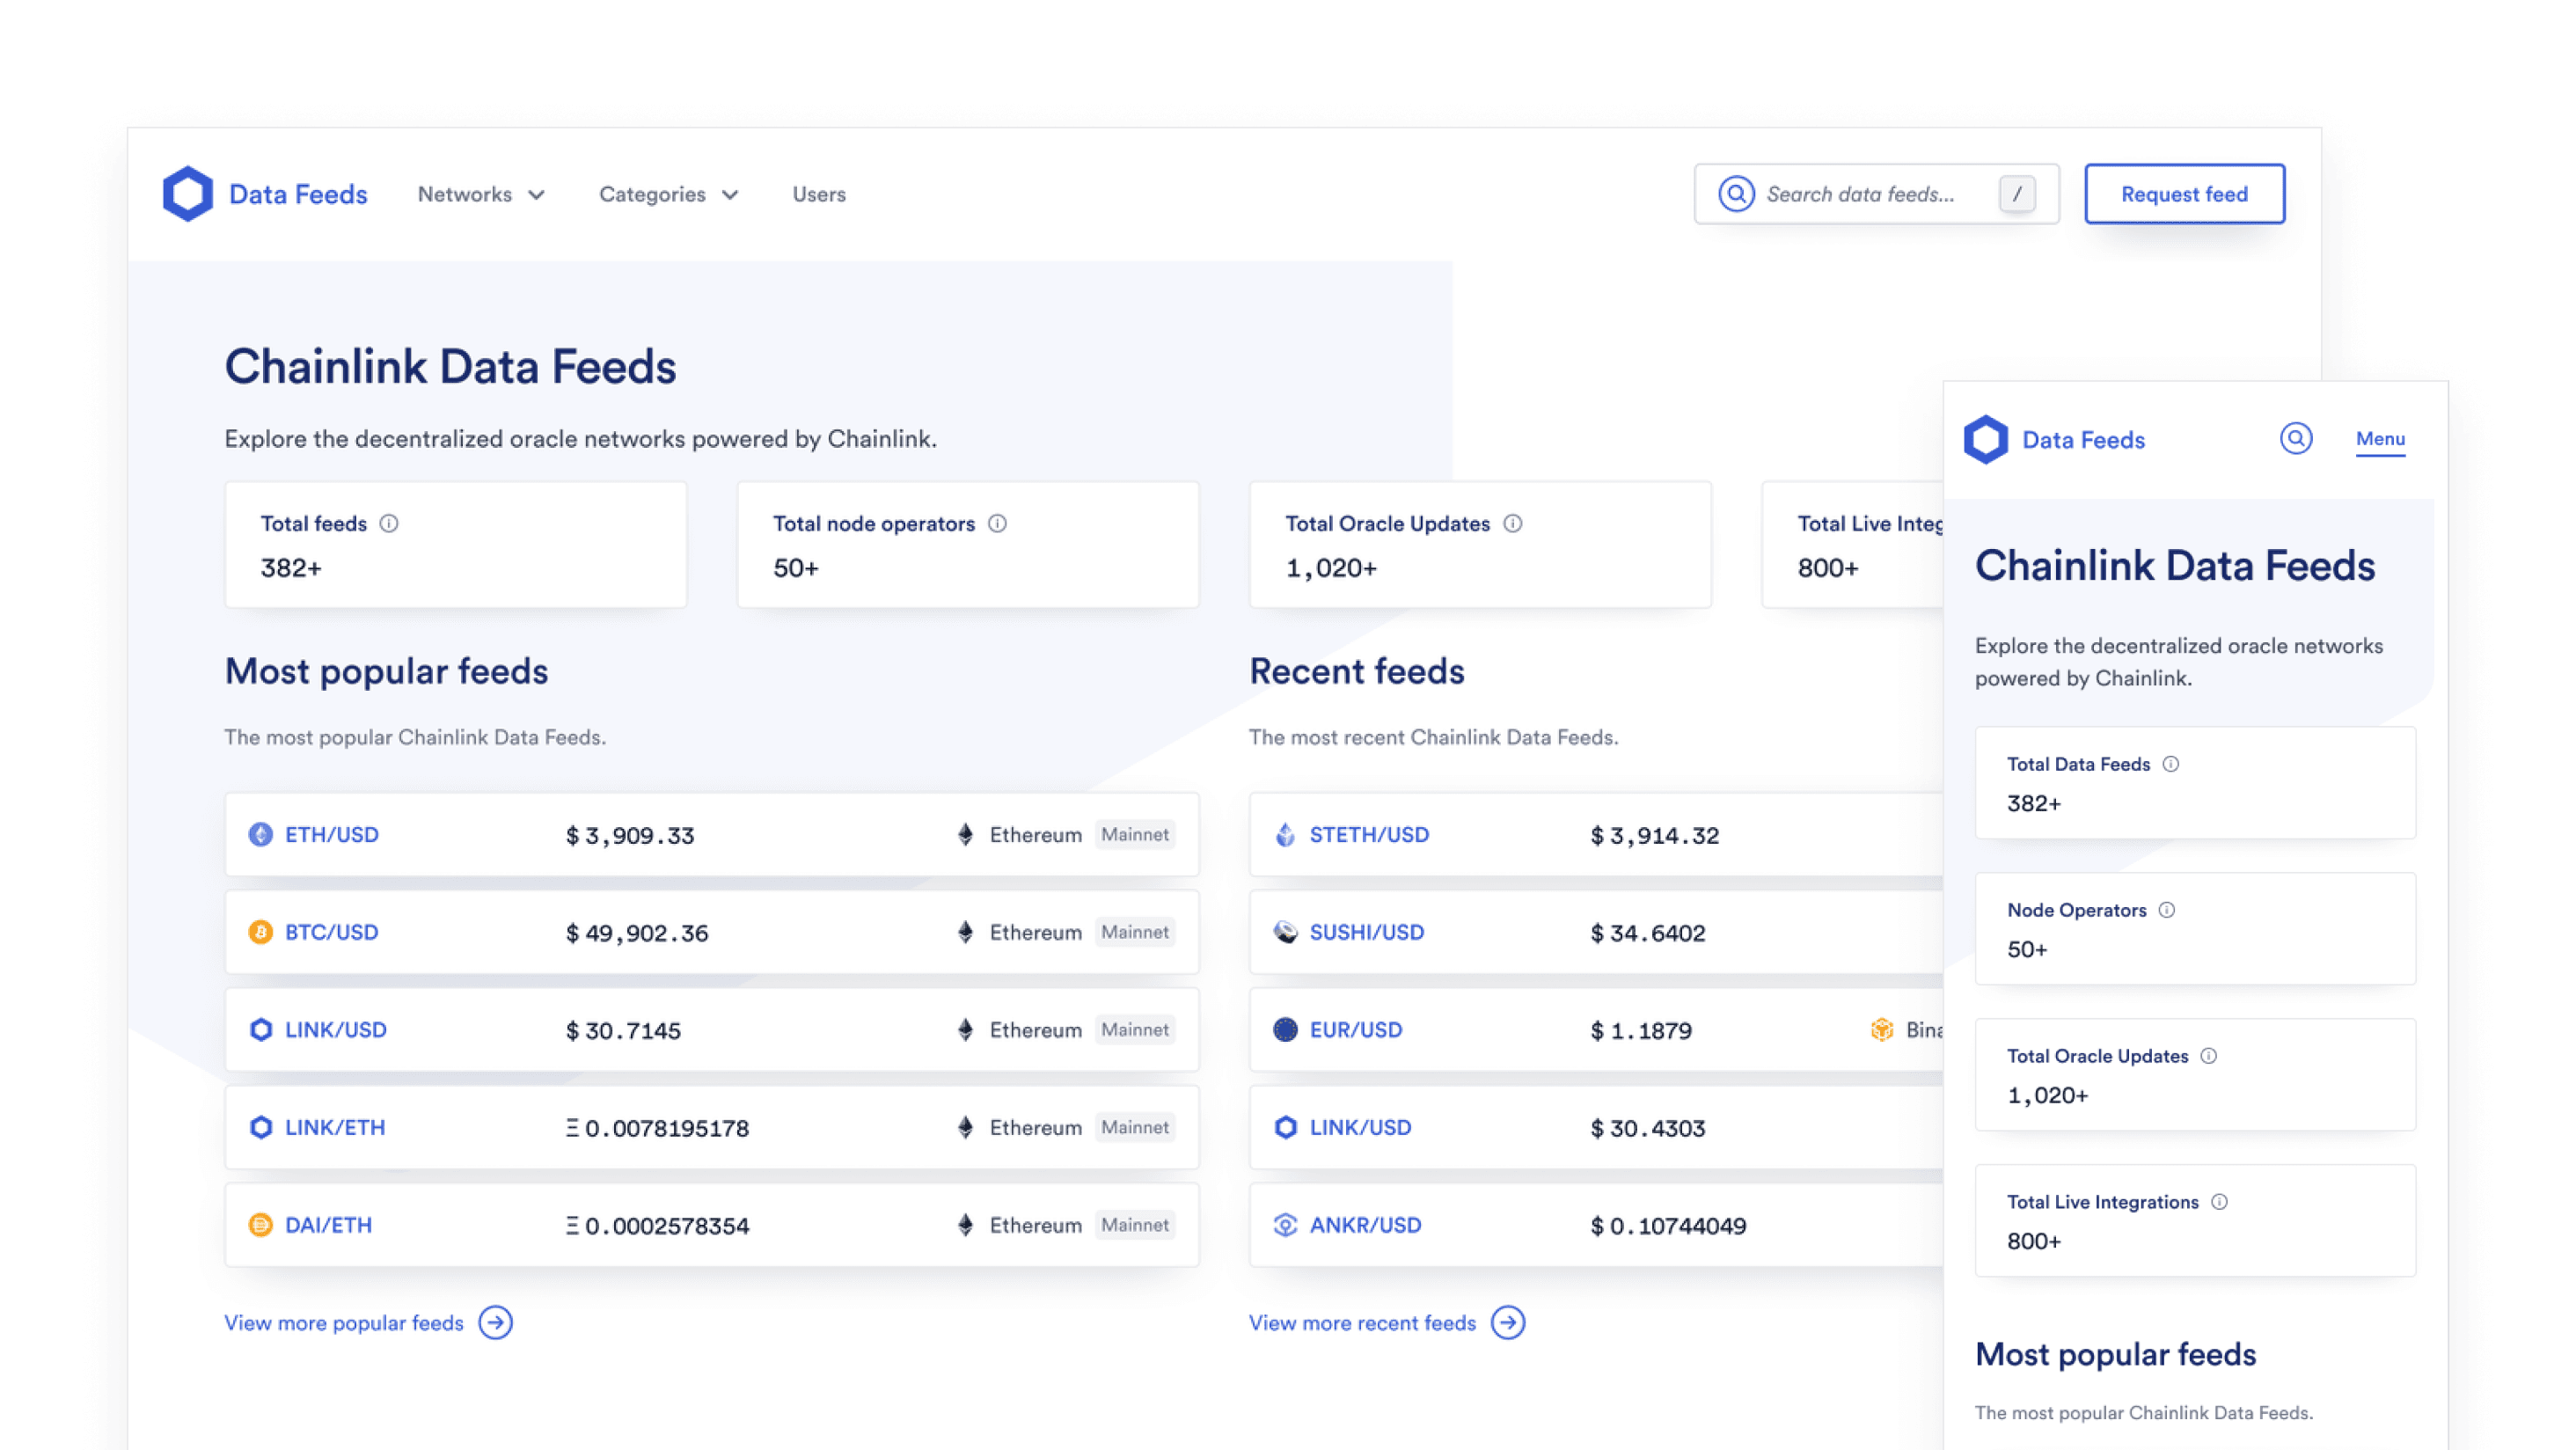Open the search icon in mobile view
The image size is (2576, 1450).
pyautogui.click(x=2296, y=438)
